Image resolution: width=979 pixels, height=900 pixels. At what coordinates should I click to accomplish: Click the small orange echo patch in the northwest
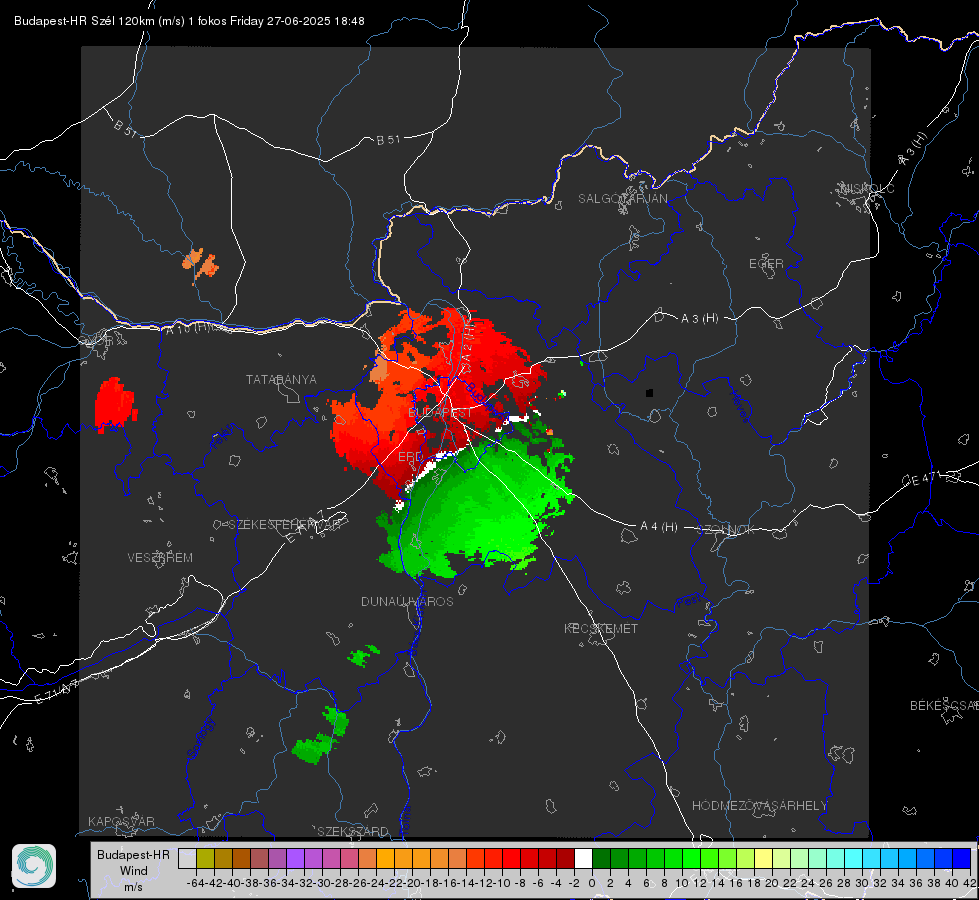[200, 264]
